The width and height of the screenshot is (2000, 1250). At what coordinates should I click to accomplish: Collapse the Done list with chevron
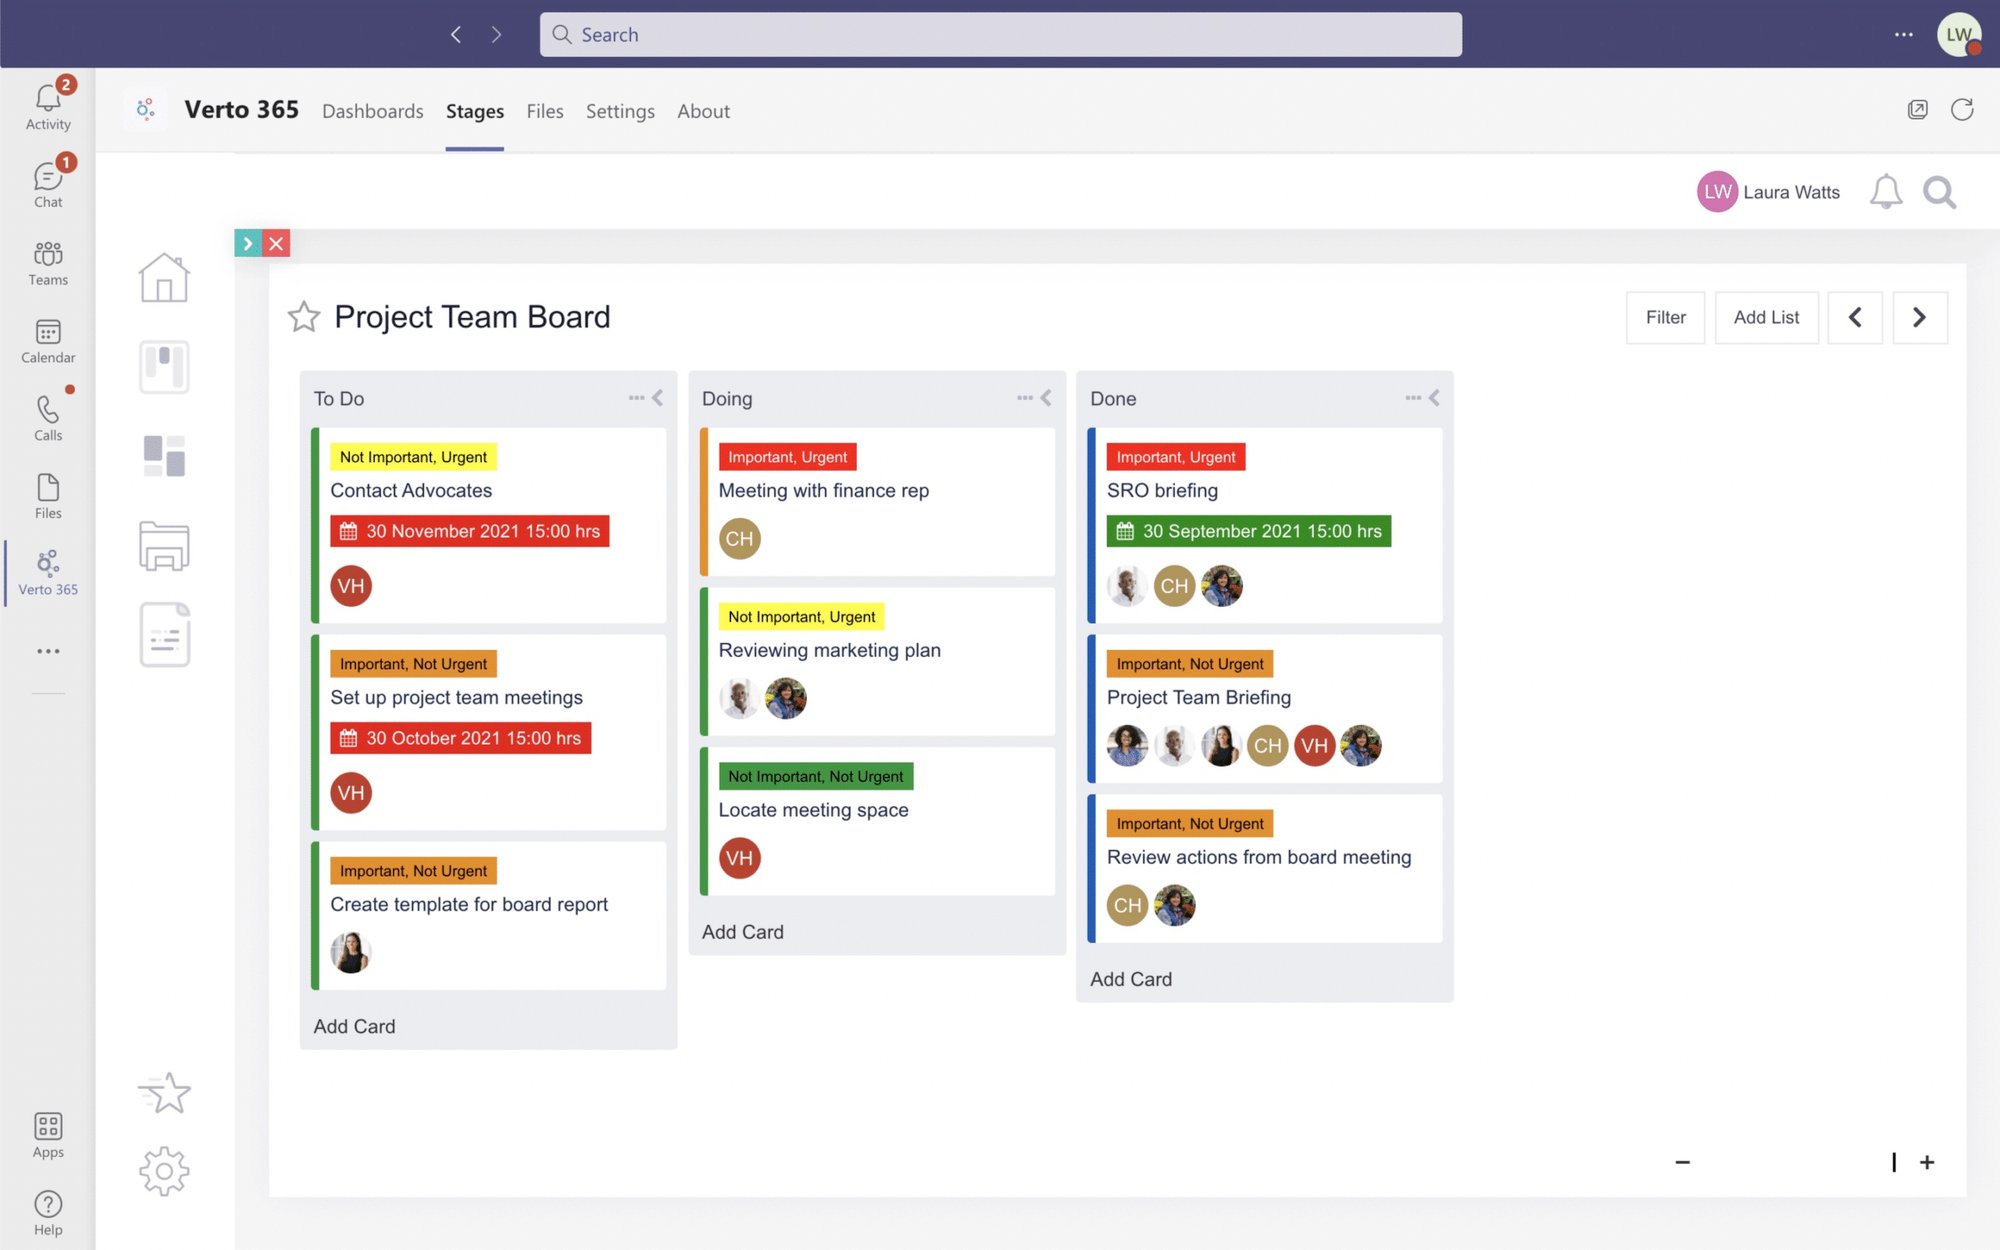click(x=1435, y=398)
